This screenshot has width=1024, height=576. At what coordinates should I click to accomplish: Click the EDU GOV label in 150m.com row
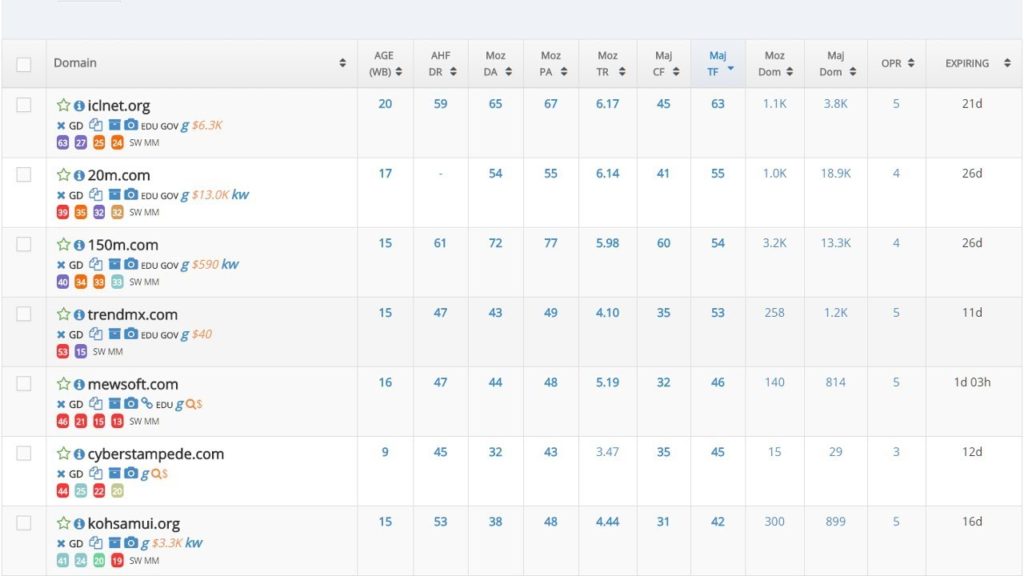(160, 265)
